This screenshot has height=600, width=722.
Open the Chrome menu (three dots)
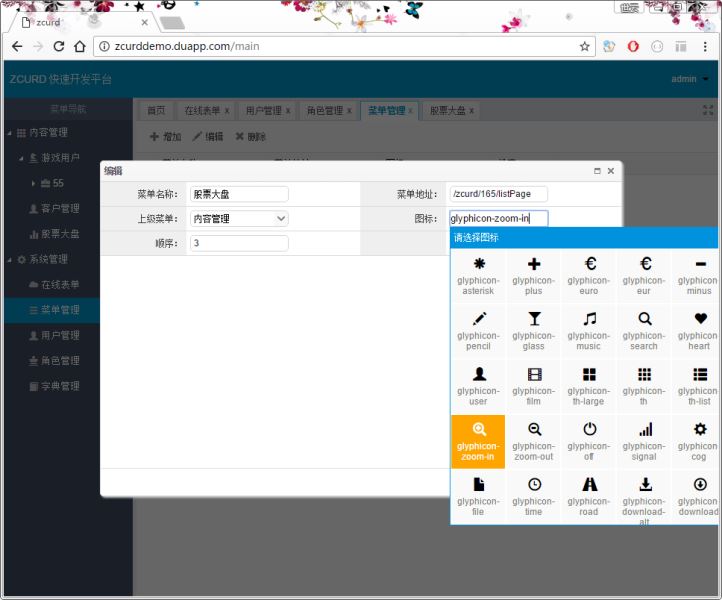coord(705,47)
